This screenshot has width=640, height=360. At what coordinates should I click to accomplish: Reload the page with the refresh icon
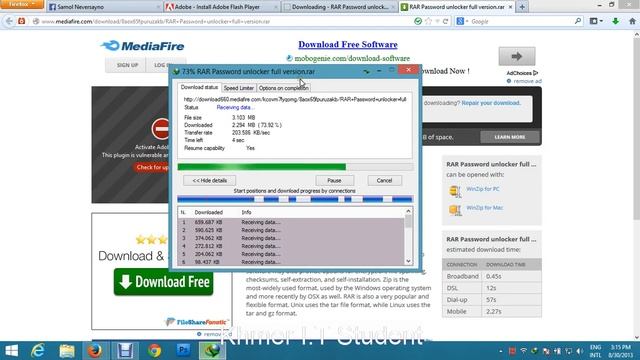tap(445, 21)
